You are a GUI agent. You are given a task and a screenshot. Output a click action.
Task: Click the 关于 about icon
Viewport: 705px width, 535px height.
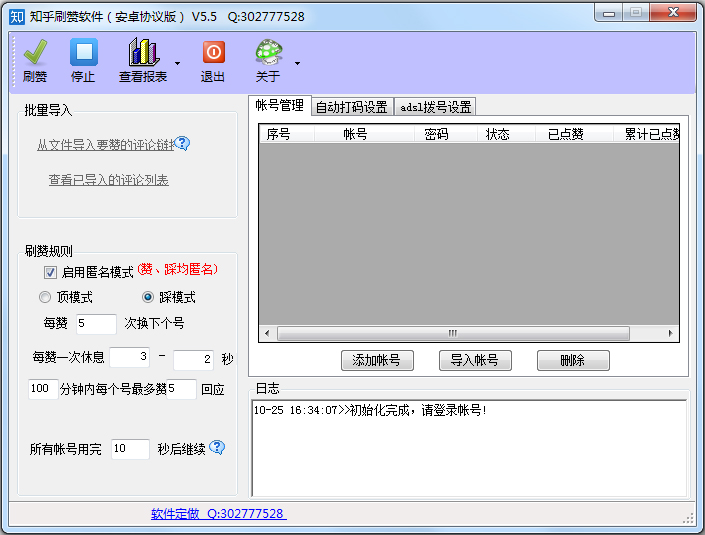[x=268, y=52]
